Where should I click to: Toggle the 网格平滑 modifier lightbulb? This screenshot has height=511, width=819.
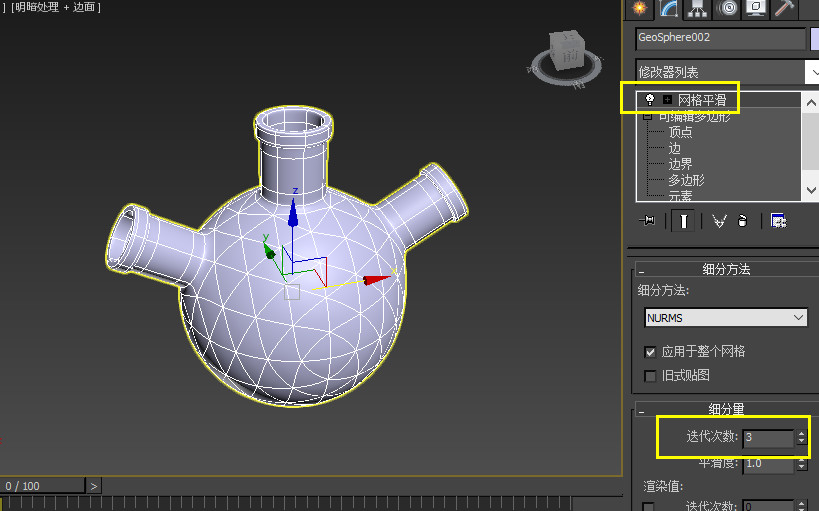(x=650, y=99)
